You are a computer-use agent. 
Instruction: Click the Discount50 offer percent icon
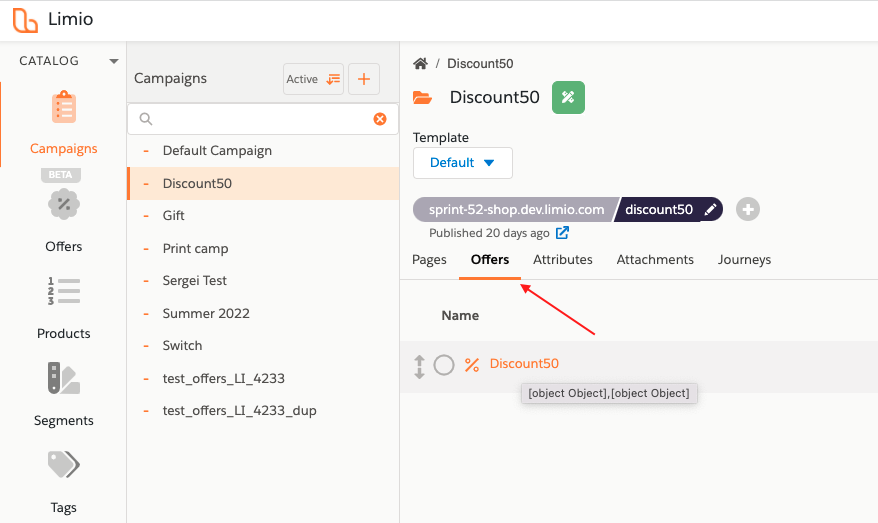(x=472, y=365)
